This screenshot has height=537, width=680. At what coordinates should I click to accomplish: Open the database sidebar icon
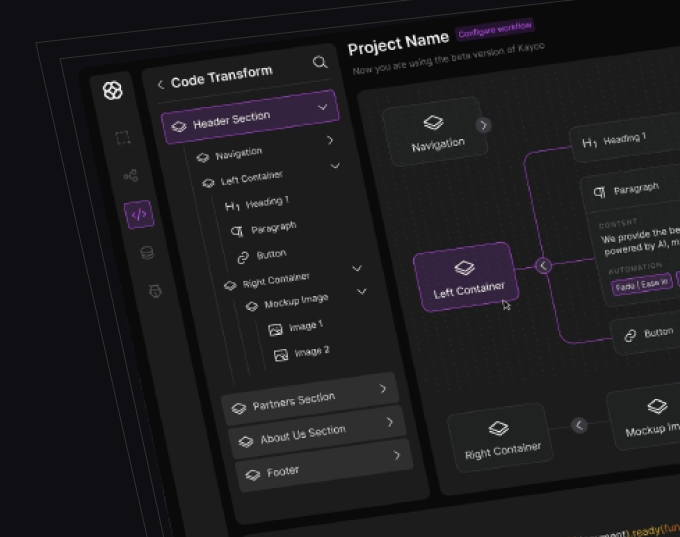point(147,253)
